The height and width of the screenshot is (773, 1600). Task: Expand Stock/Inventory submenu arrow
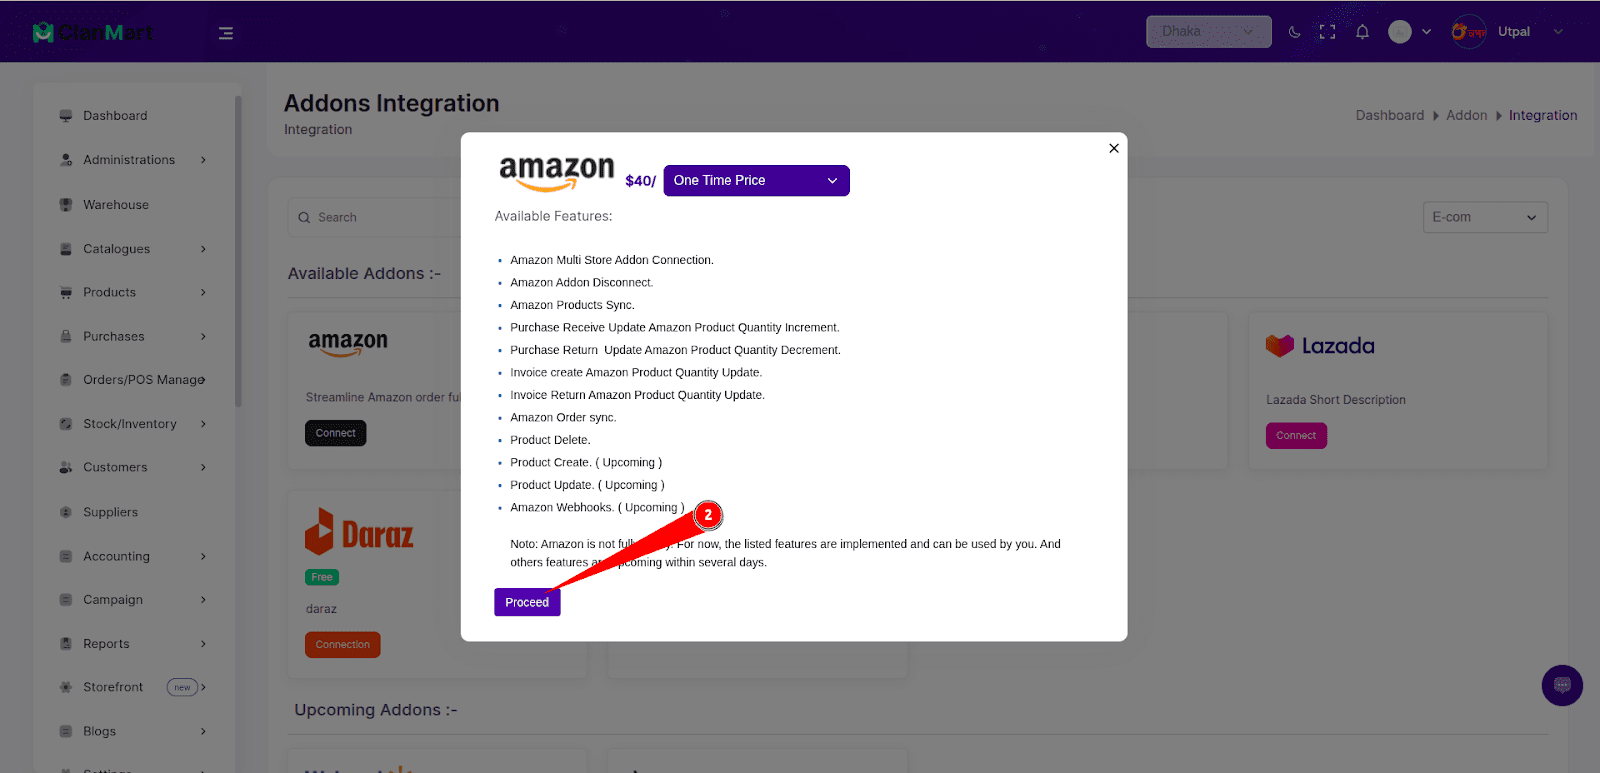pos(203,424)
